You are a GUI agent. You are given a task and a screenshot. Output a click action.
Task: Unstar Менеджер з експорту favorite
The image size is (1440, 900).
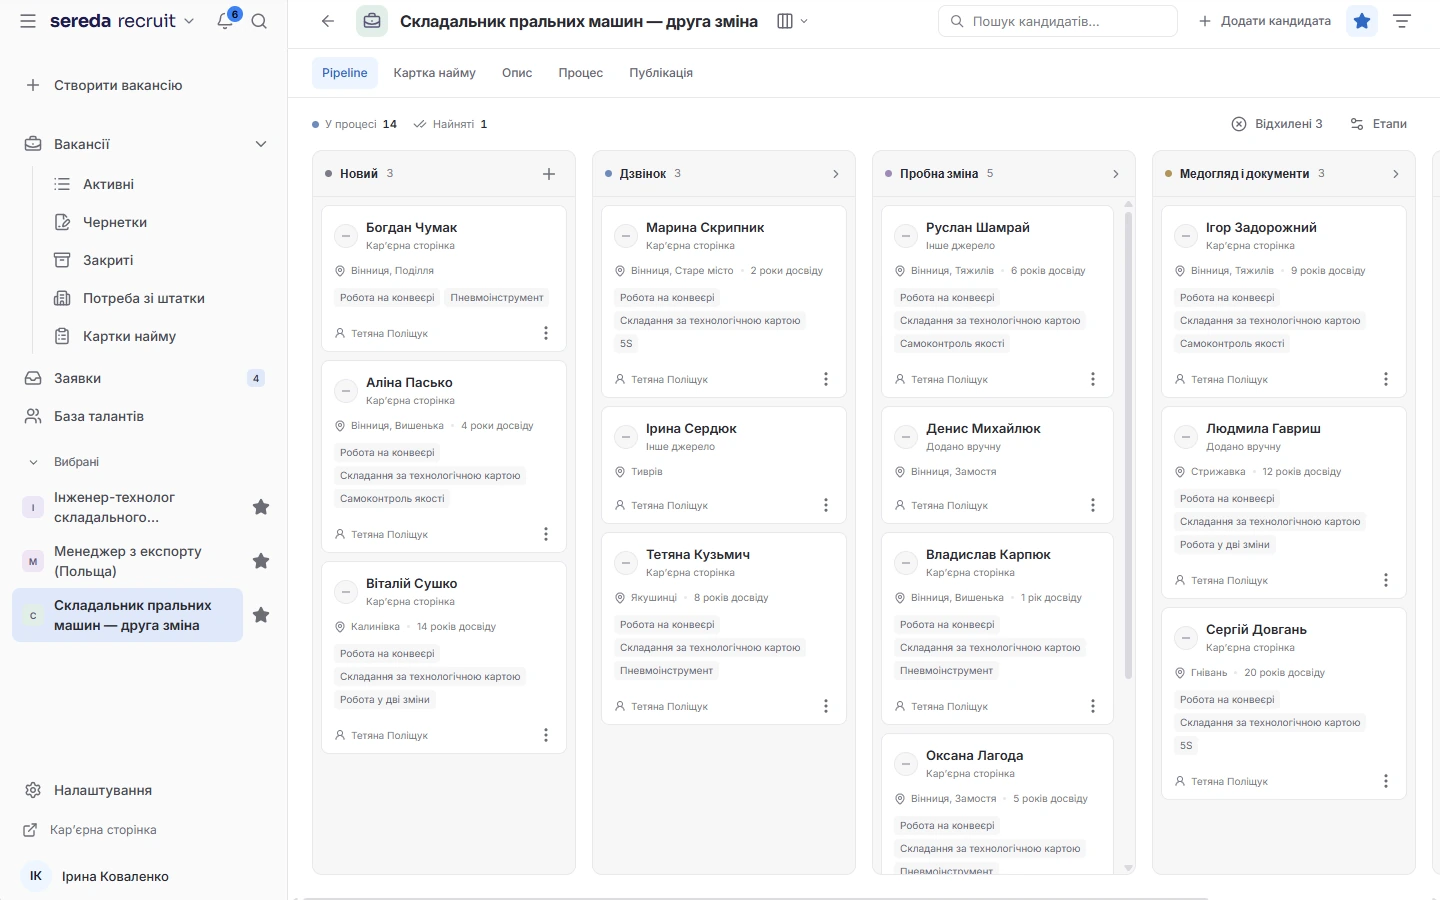pos(261,561)
